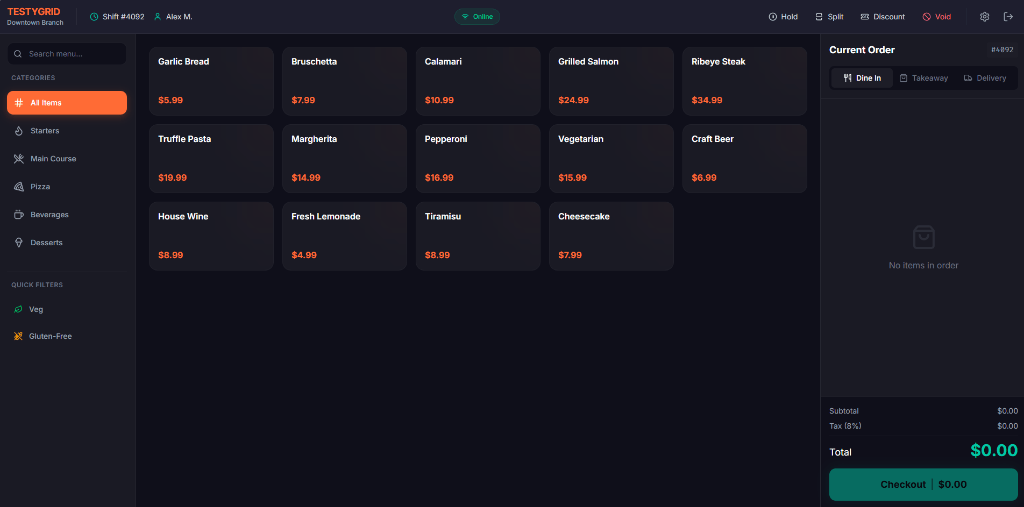This screenshot has height=507, width=1024.
Task: Put the order on Hold
Action: pyautogui.click(x=783, y=17)
